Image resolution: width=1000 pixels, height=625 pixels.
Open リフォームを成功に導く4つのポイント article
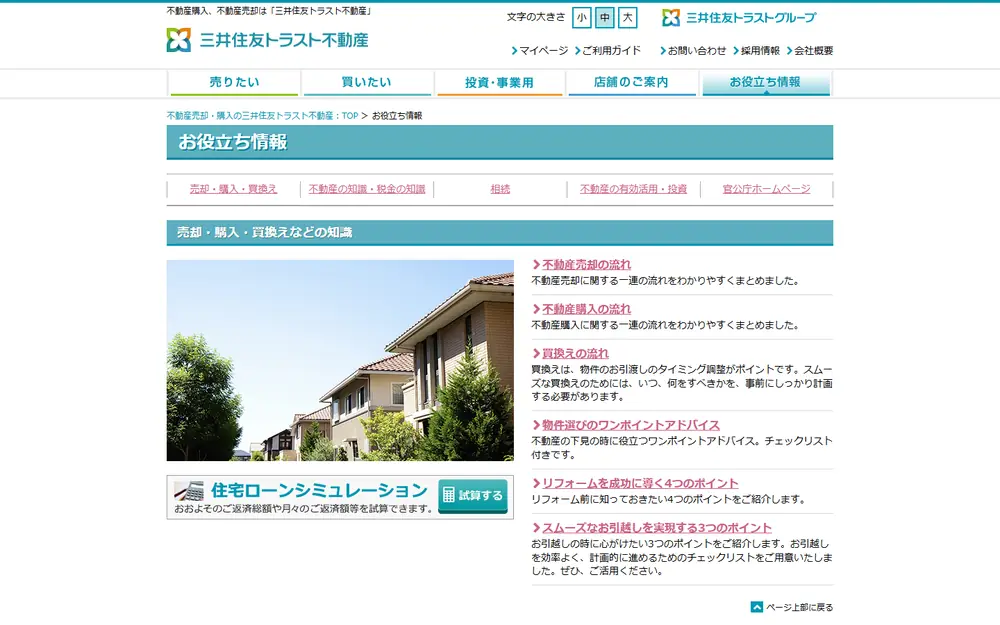point(640,483)
